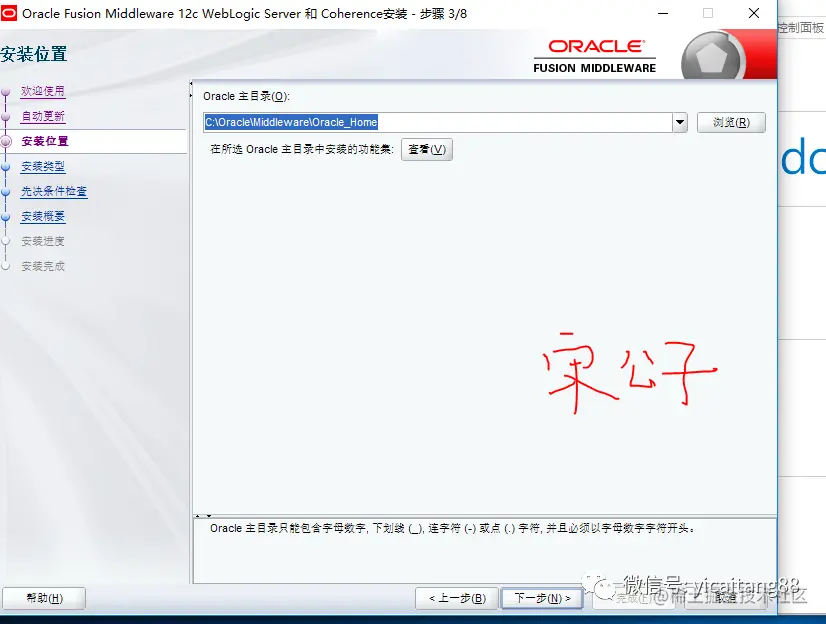
Task: Minimize the installer window
Action: pyautogui.click(x=663, y=14)
